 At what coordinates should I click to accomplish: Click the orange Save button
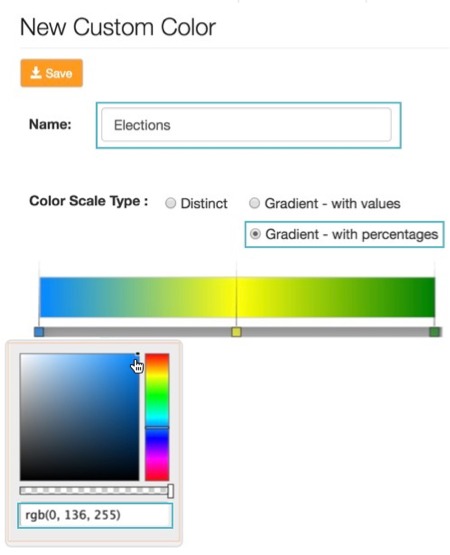click(52, 73)
